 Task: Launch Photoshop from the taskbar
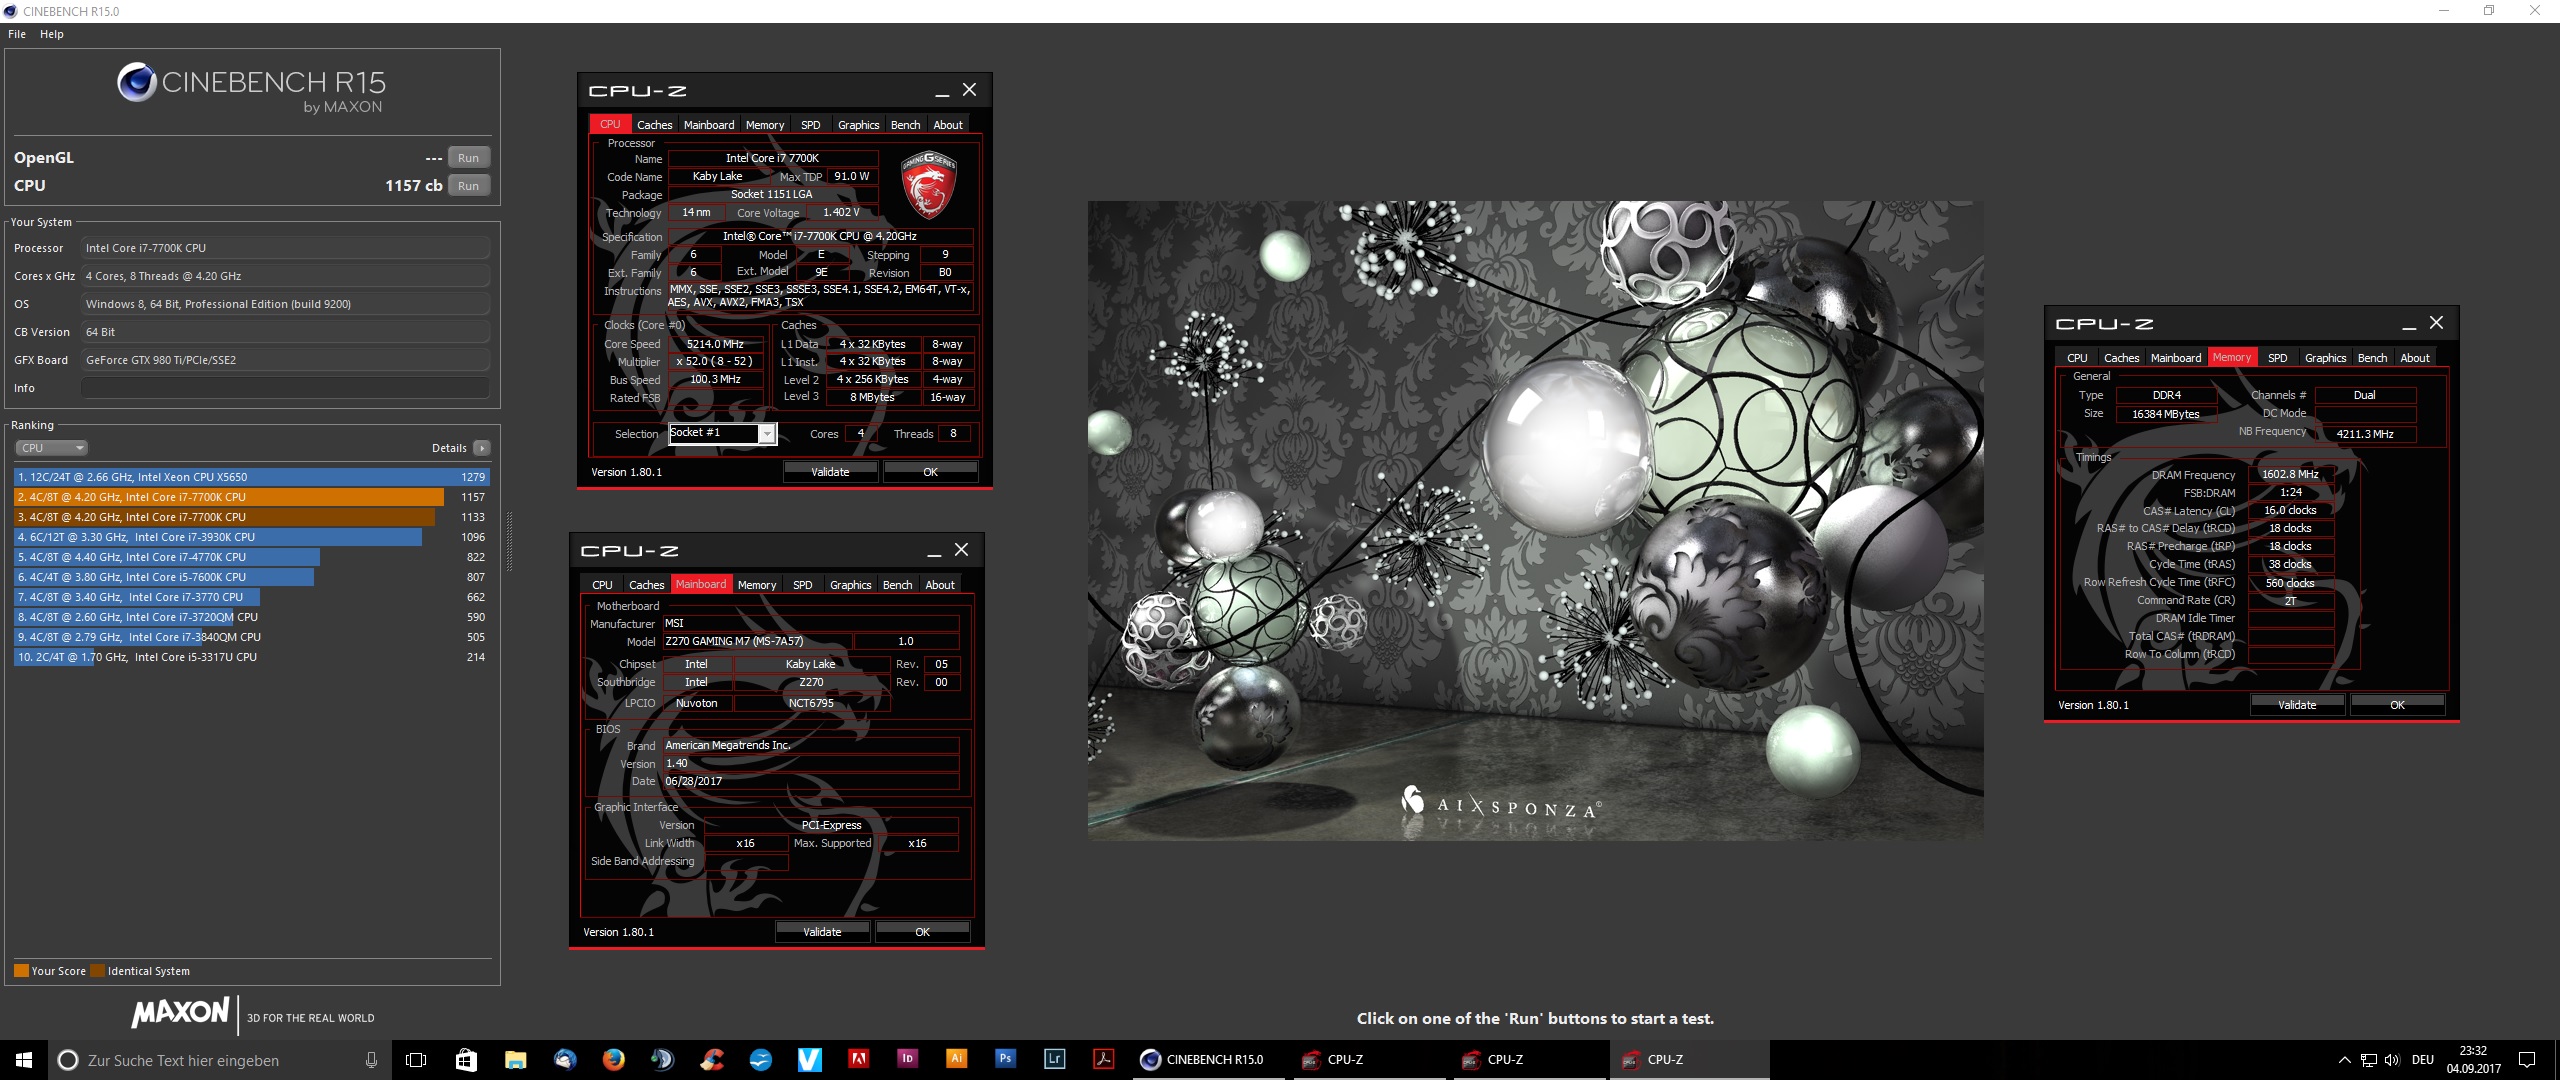coord(1005,1060)
